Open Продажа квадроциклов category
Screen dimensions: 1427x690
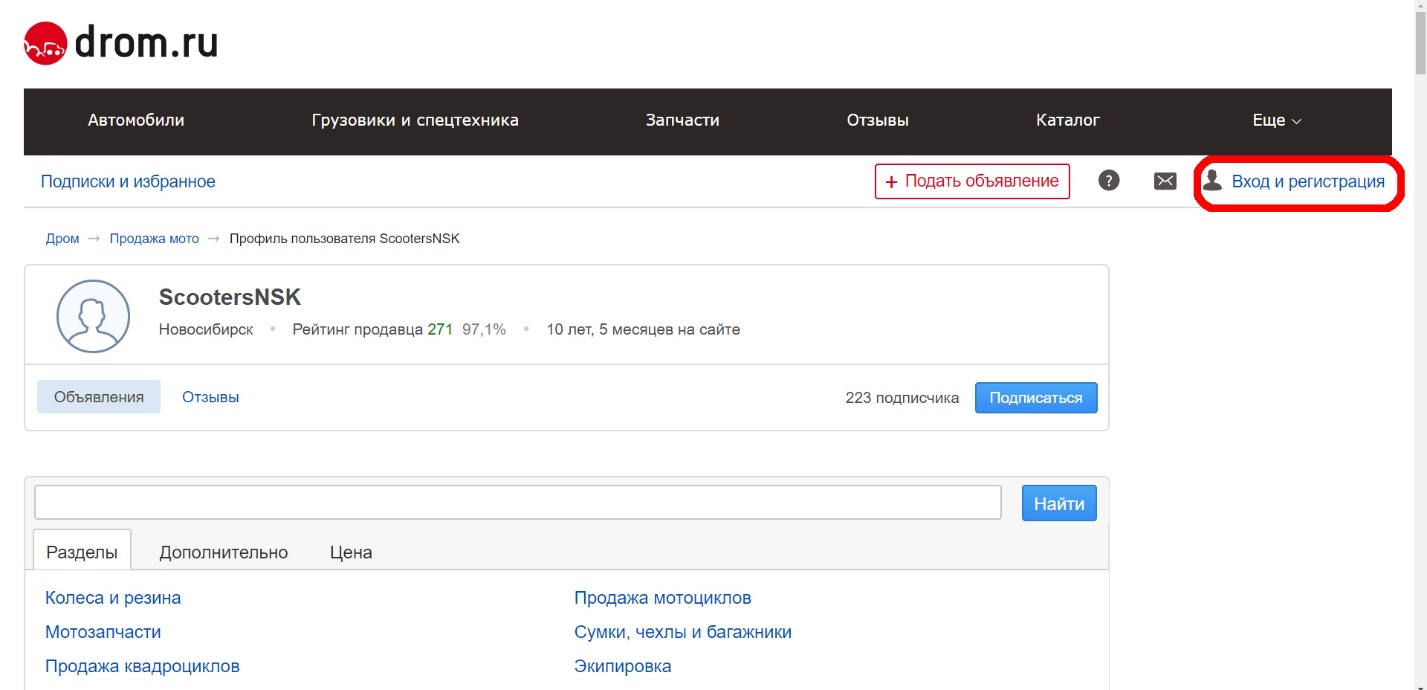[142, 666]
